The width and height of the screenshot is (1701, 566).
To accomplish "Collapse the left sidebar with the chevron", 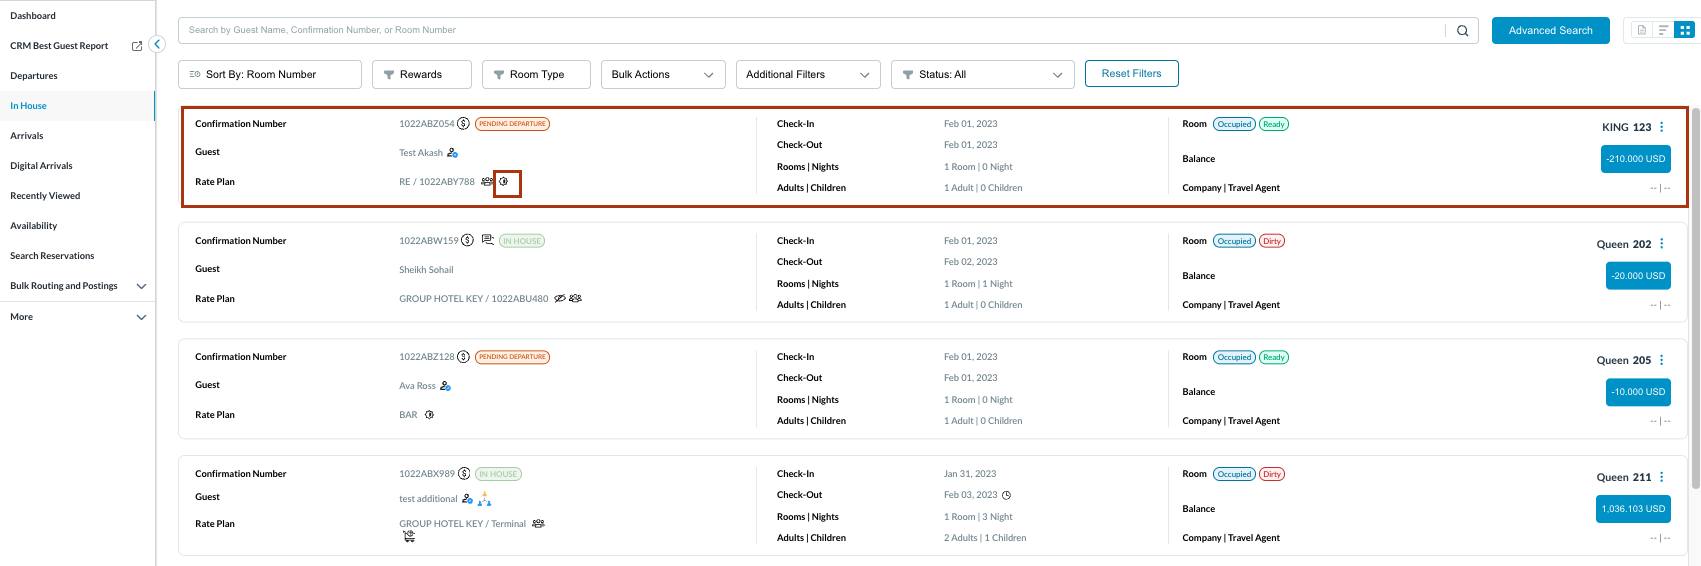I will [157, 44].
